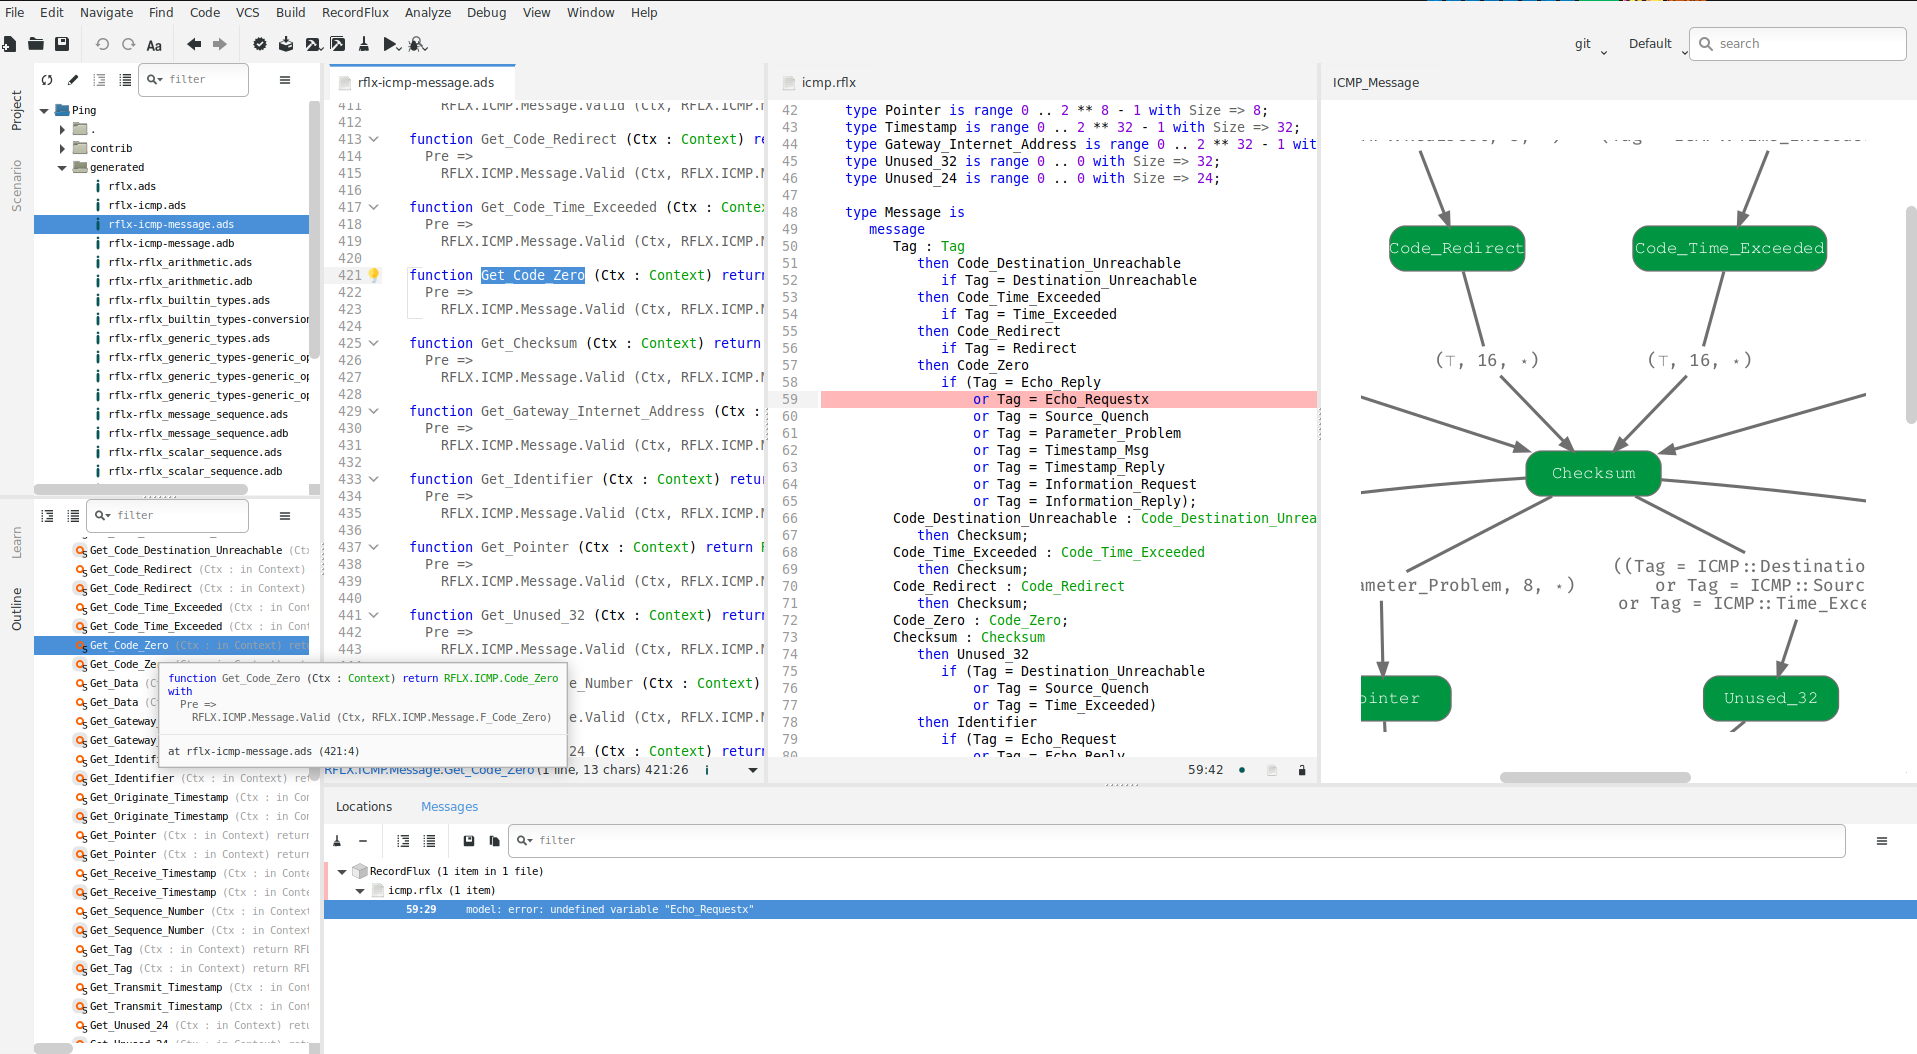The width and height of the screenshot is (1917, 1054).
Task: Click the broom icon in main toolbar
Action: [x=364, y=44]
